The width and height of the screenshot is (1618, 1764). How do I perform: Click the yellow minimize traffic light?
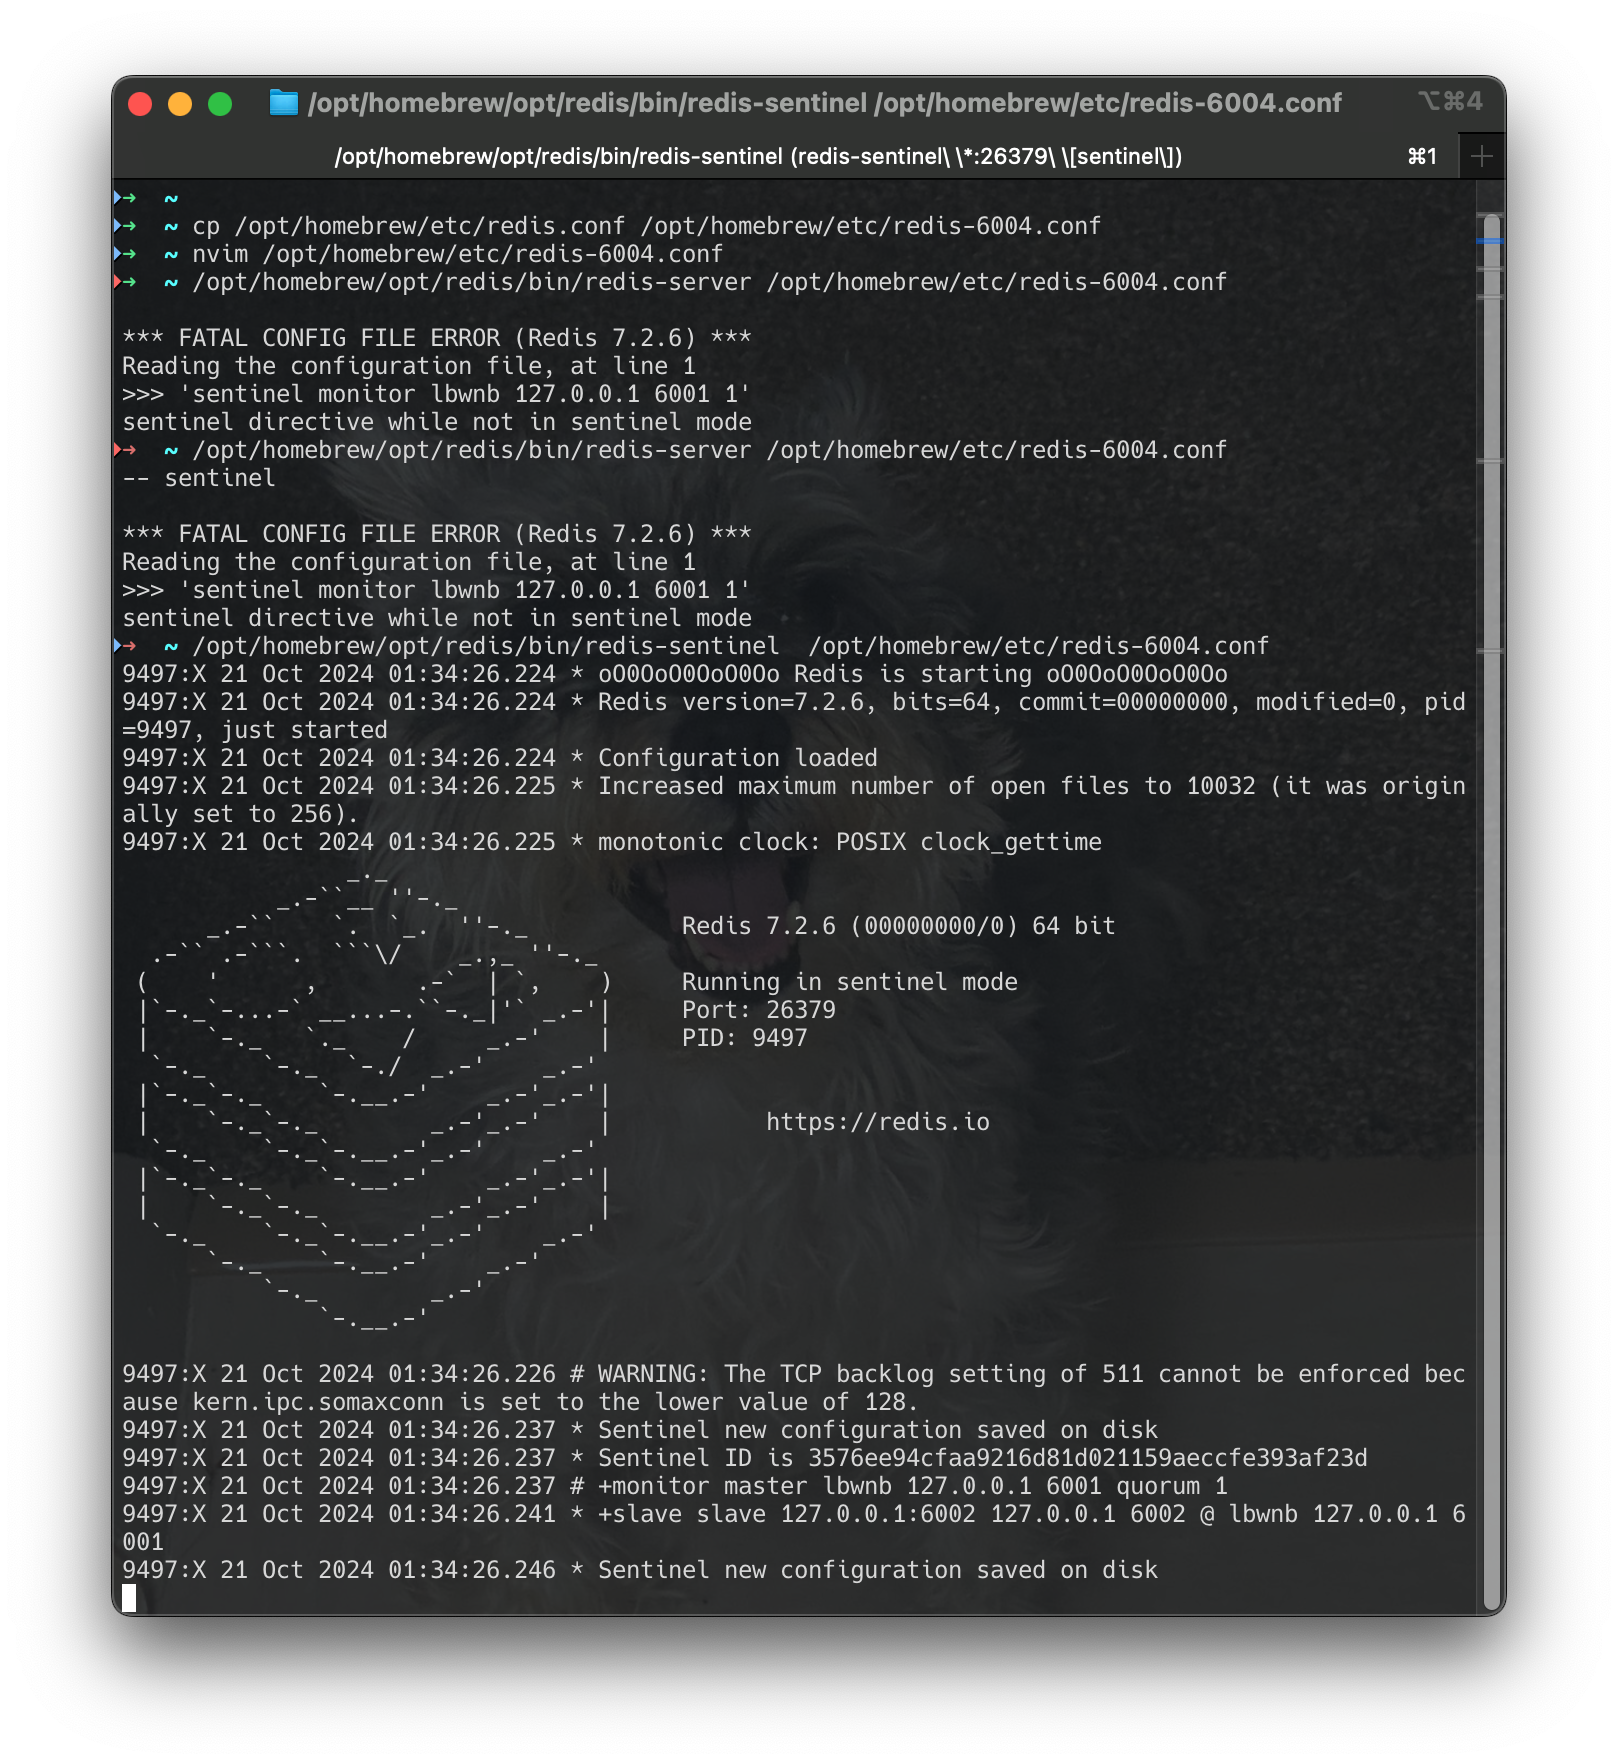[178, 102]
